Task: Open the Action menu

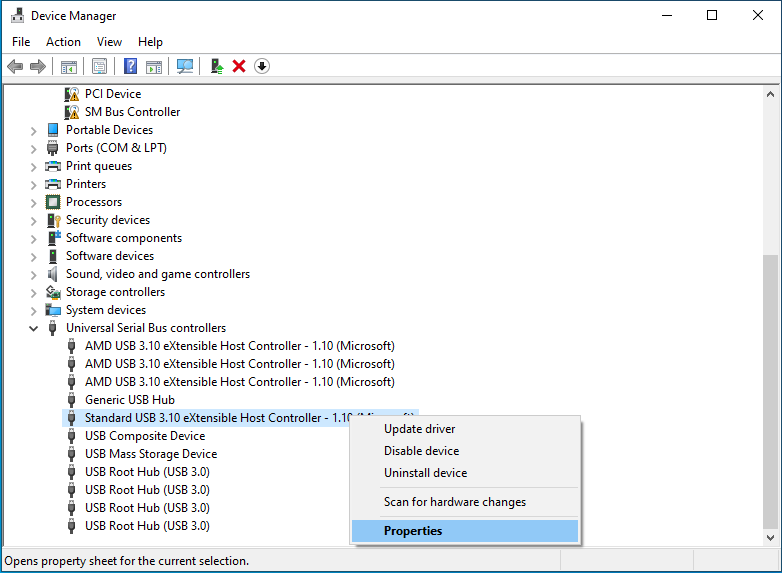Action: coord(63,42)
